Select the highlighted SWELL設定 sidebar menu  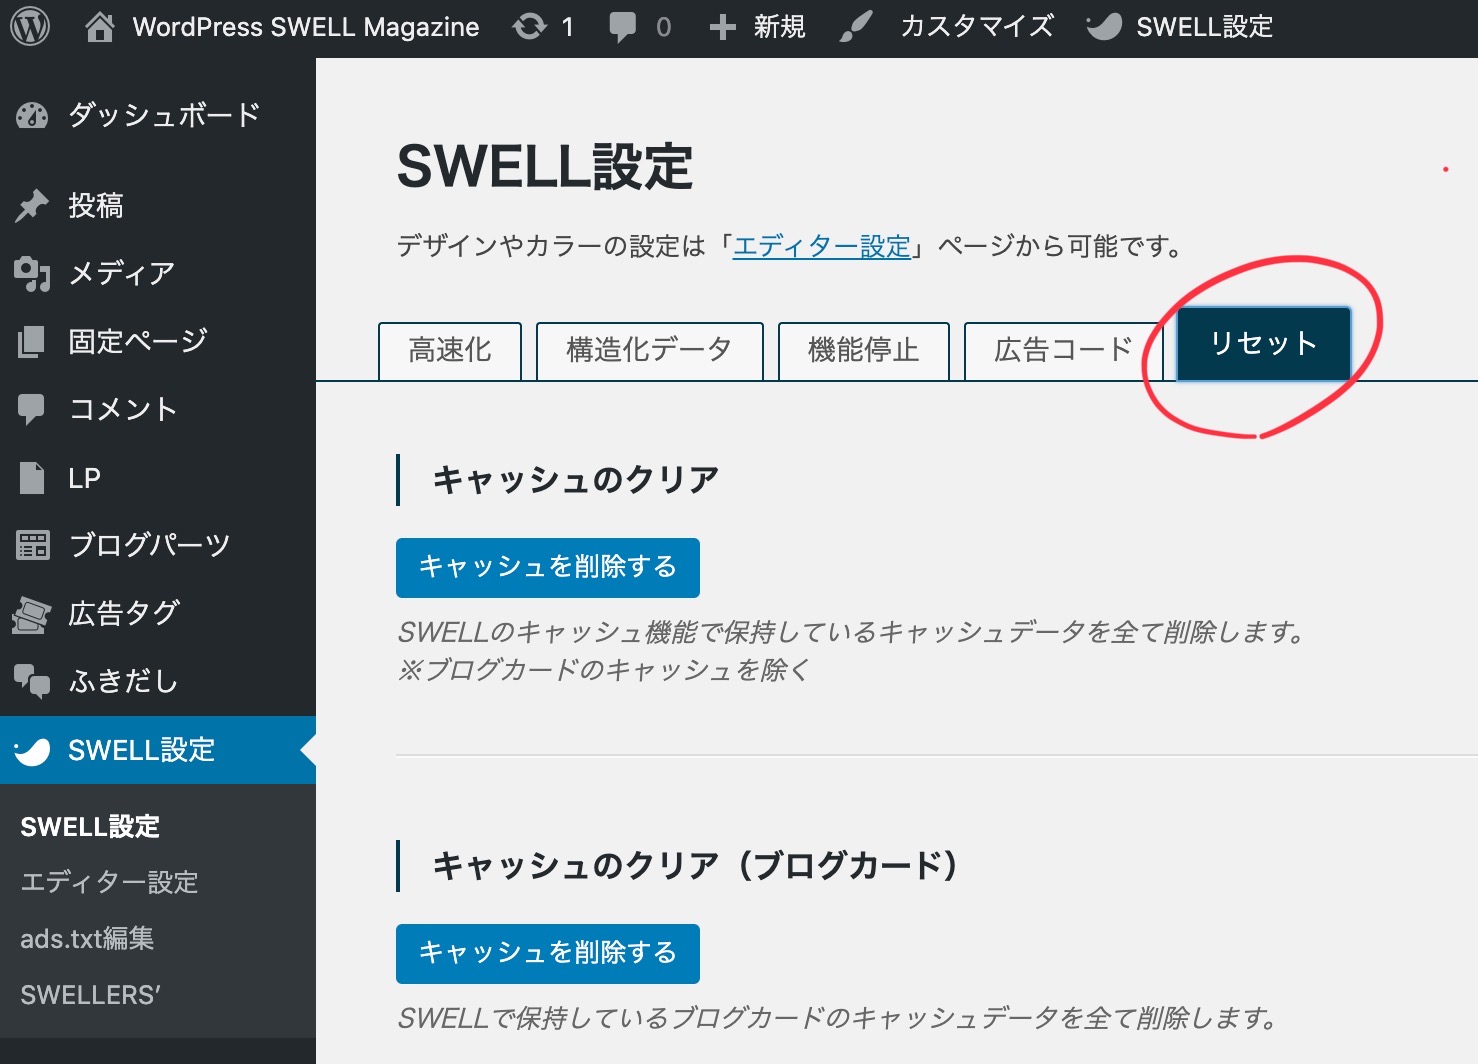click(158, 750)
